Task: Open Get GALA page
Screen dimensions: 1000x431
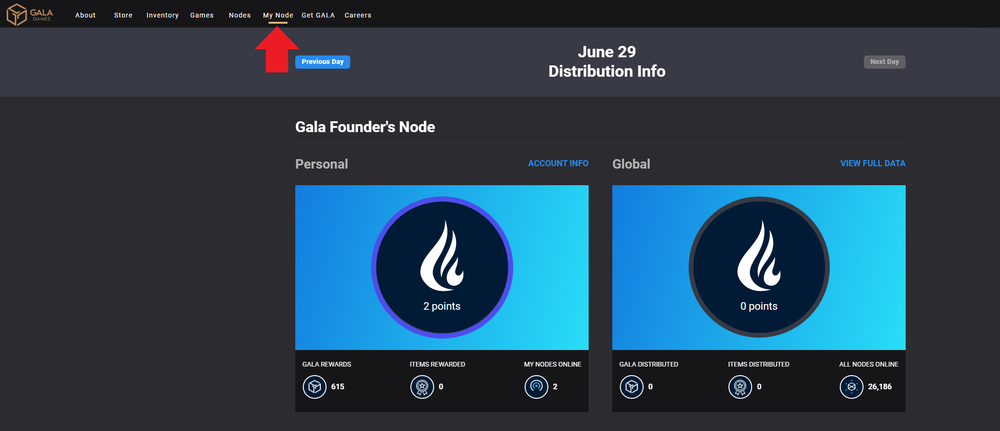Action: pyautogui.click(x=318, y=15)
